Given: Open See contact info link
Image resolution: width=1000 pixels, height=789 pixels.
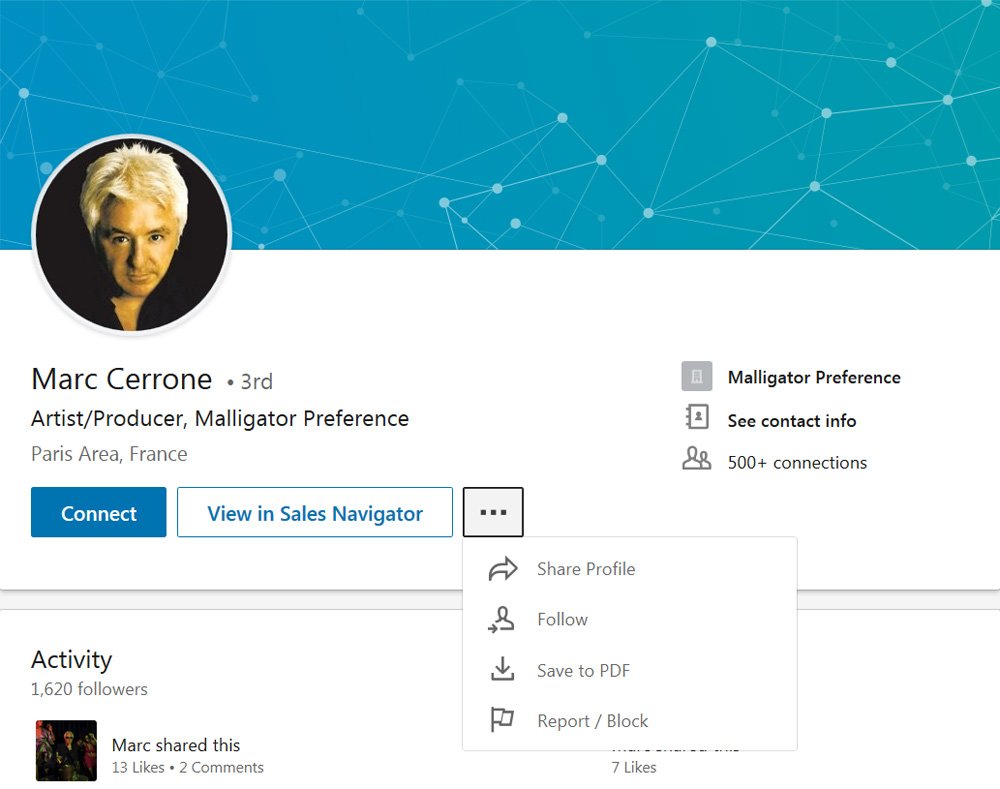Looking at the screenshot, I should (791, 421).
